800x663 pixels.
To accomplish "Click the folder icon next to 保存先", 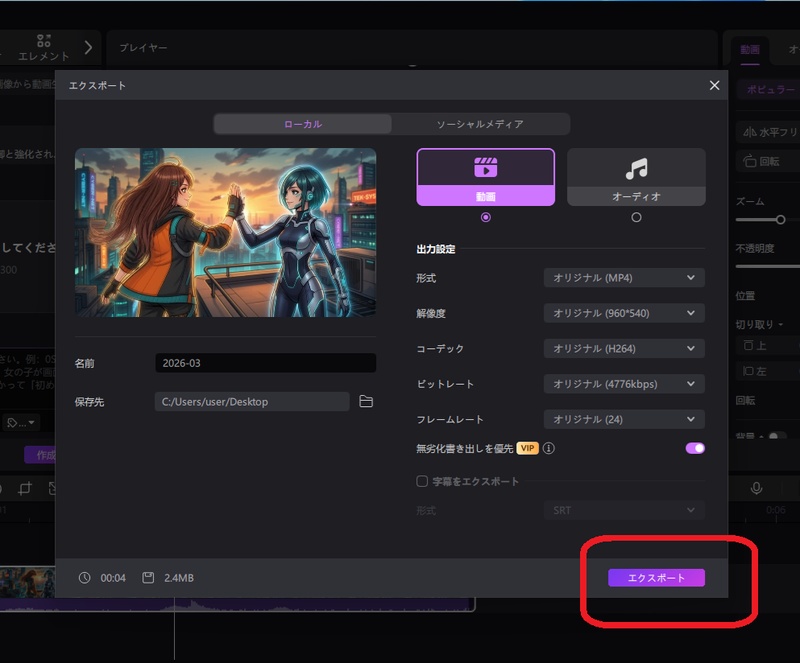I will pos(365,401).
